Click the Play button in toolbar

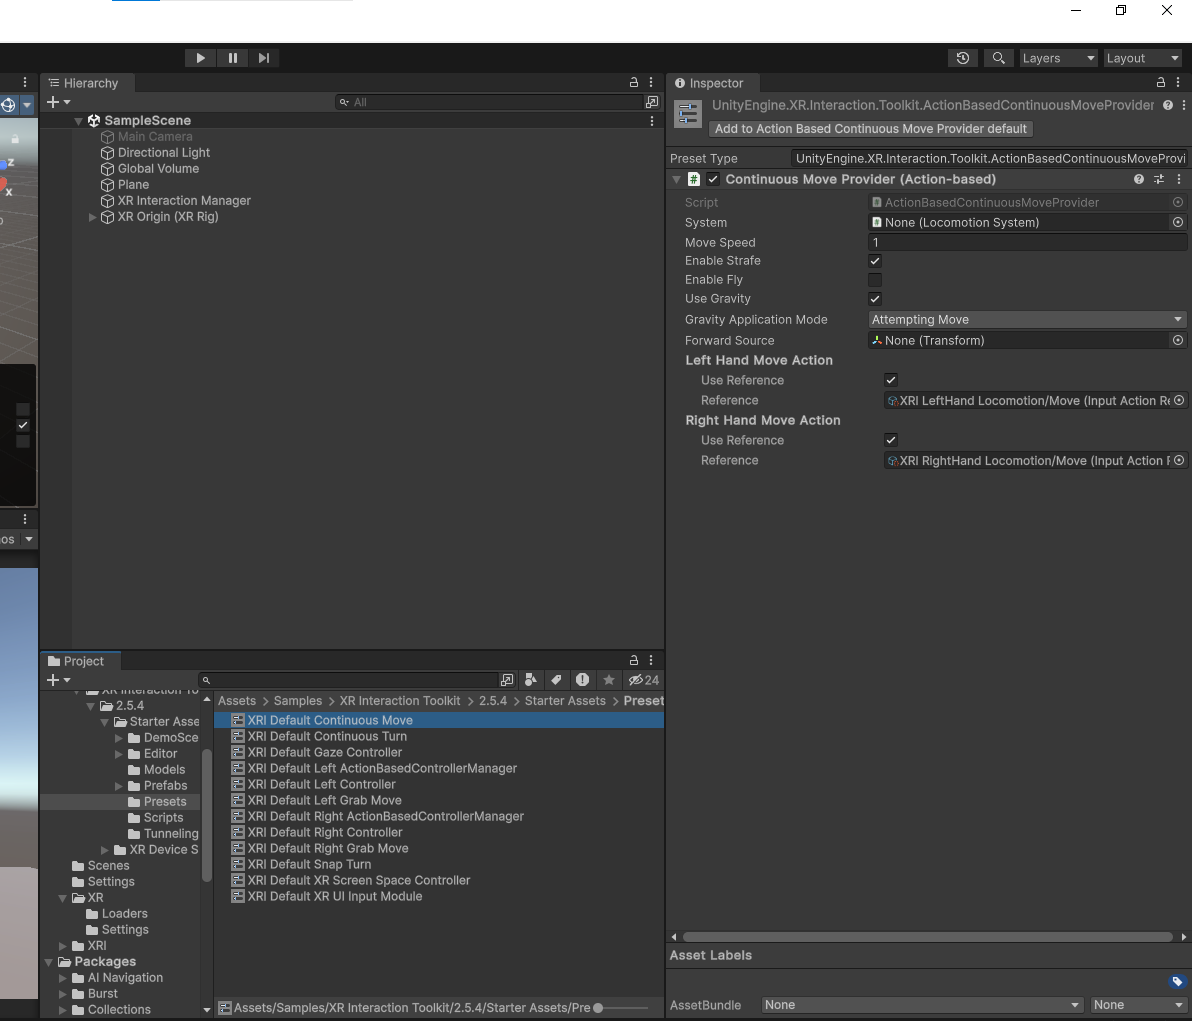point(201,58)
